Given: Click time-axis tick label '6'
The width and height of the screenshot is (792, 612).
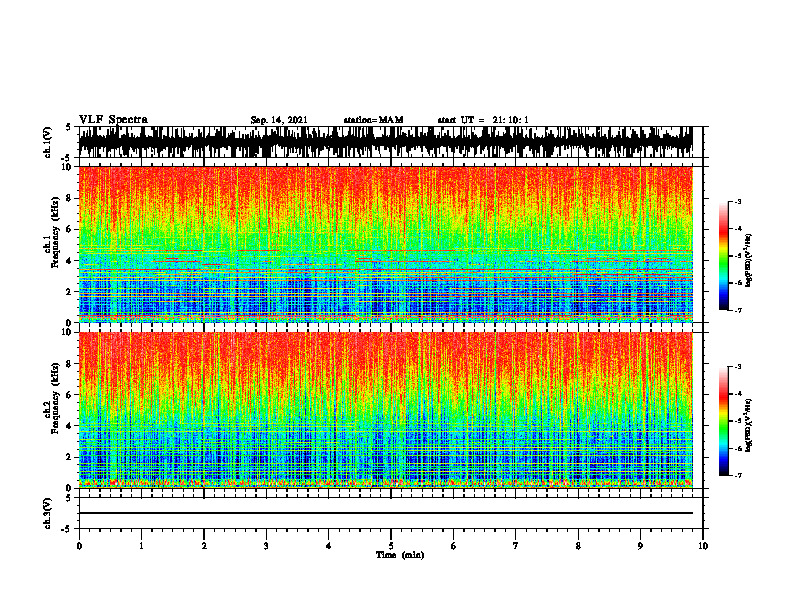Looking at the screenshot, I should coord(453,546).
